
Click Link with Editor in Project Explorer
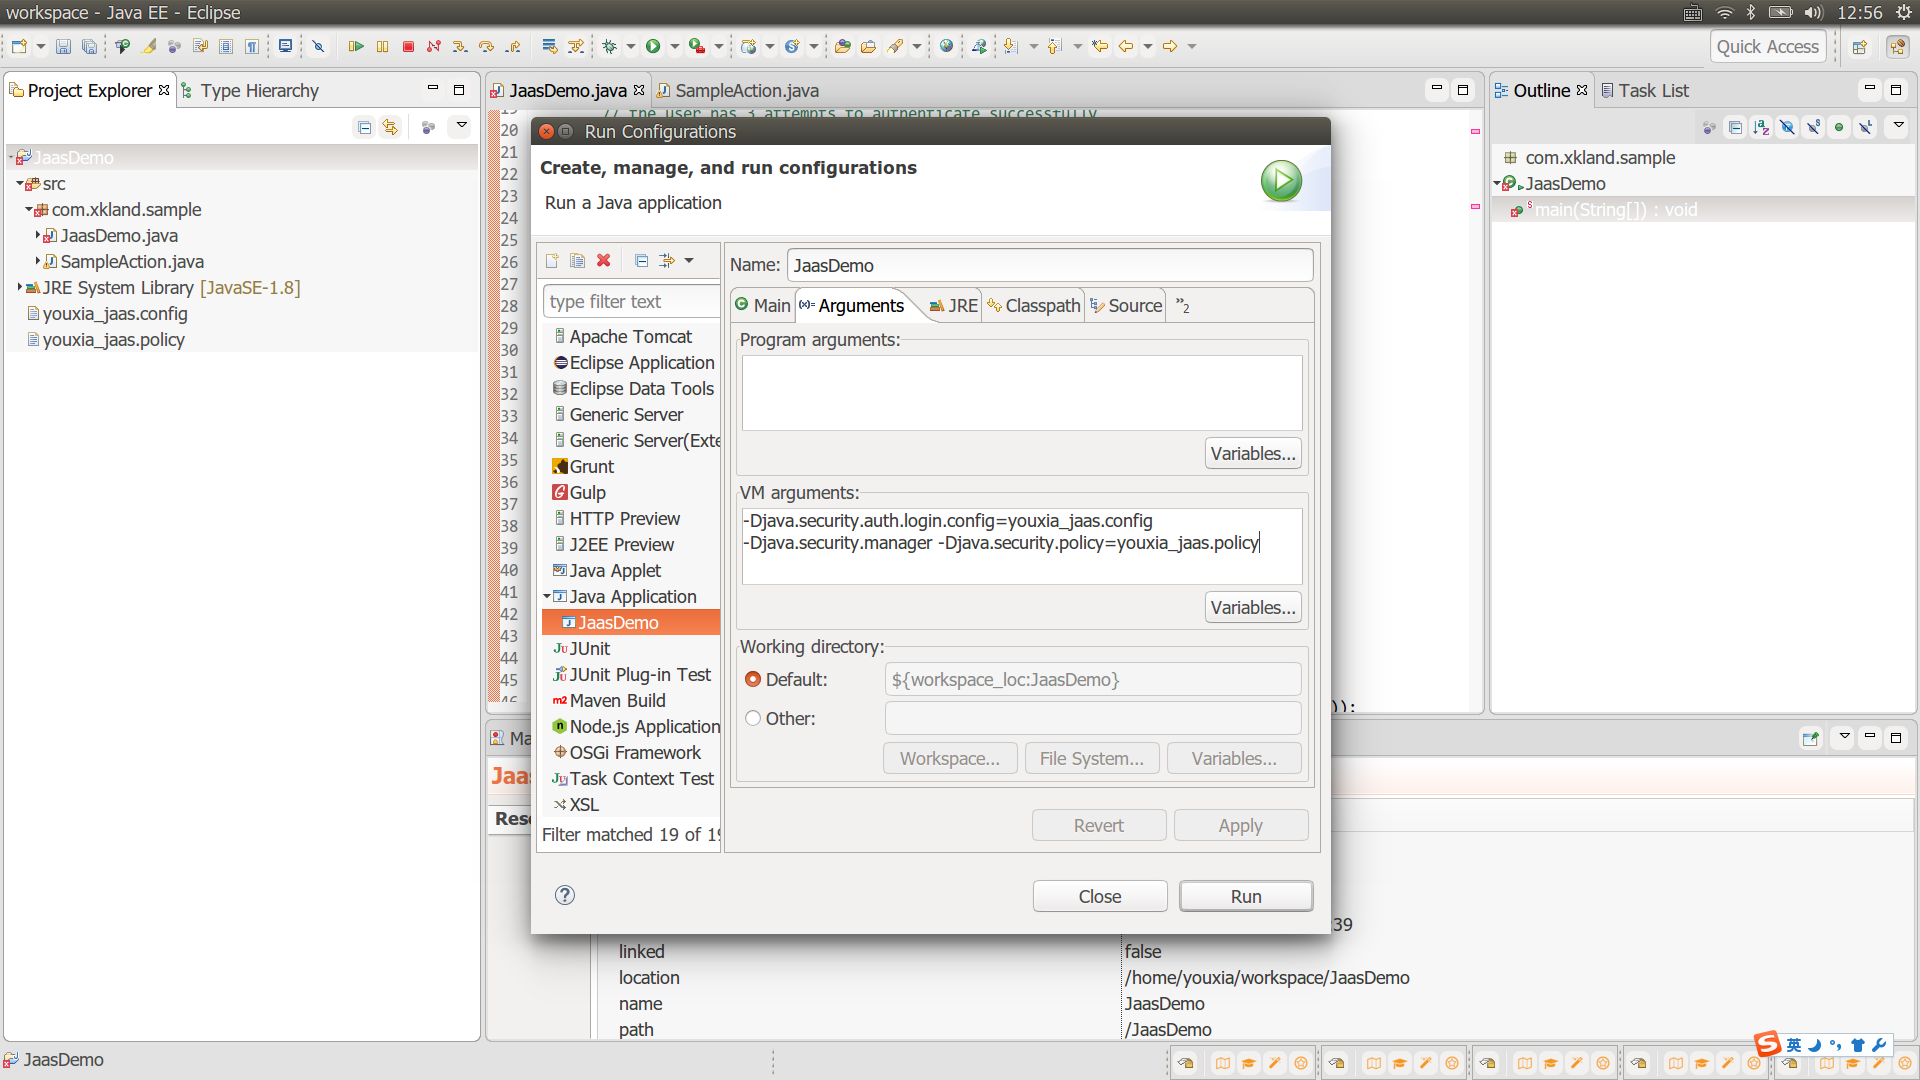pos(390,127)
